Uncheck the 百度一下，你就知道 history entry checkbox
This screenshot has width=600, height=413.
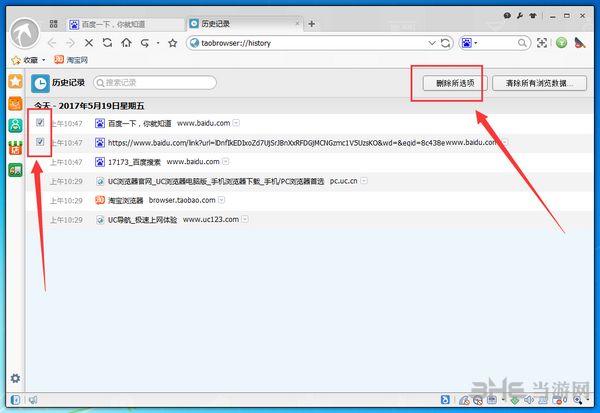click(39, 123)
